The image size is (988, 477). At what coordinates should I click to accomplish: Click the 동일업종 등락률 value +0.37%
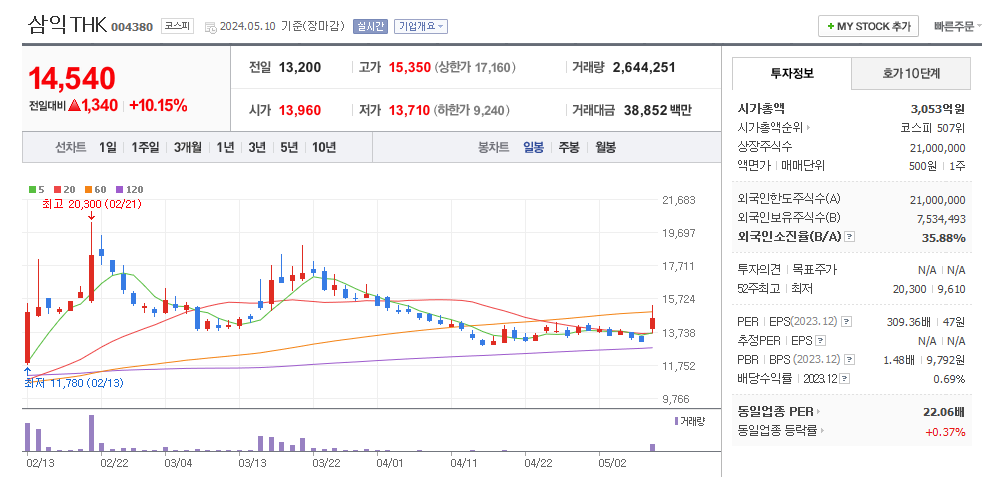coord(945,432)
